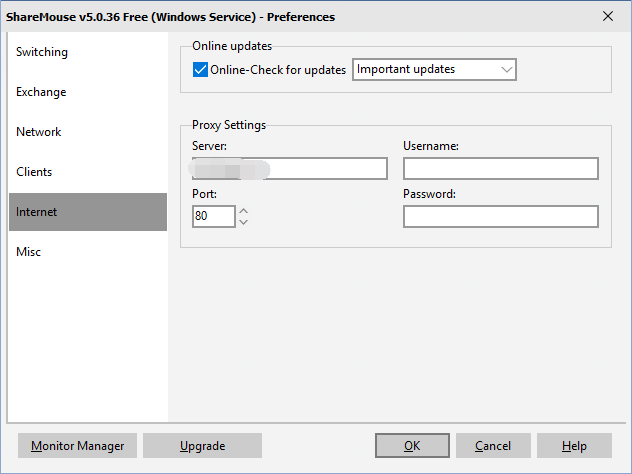The image size is (632, 474).
Task: Open the Exchange preferences section
Action: (88, 92)
